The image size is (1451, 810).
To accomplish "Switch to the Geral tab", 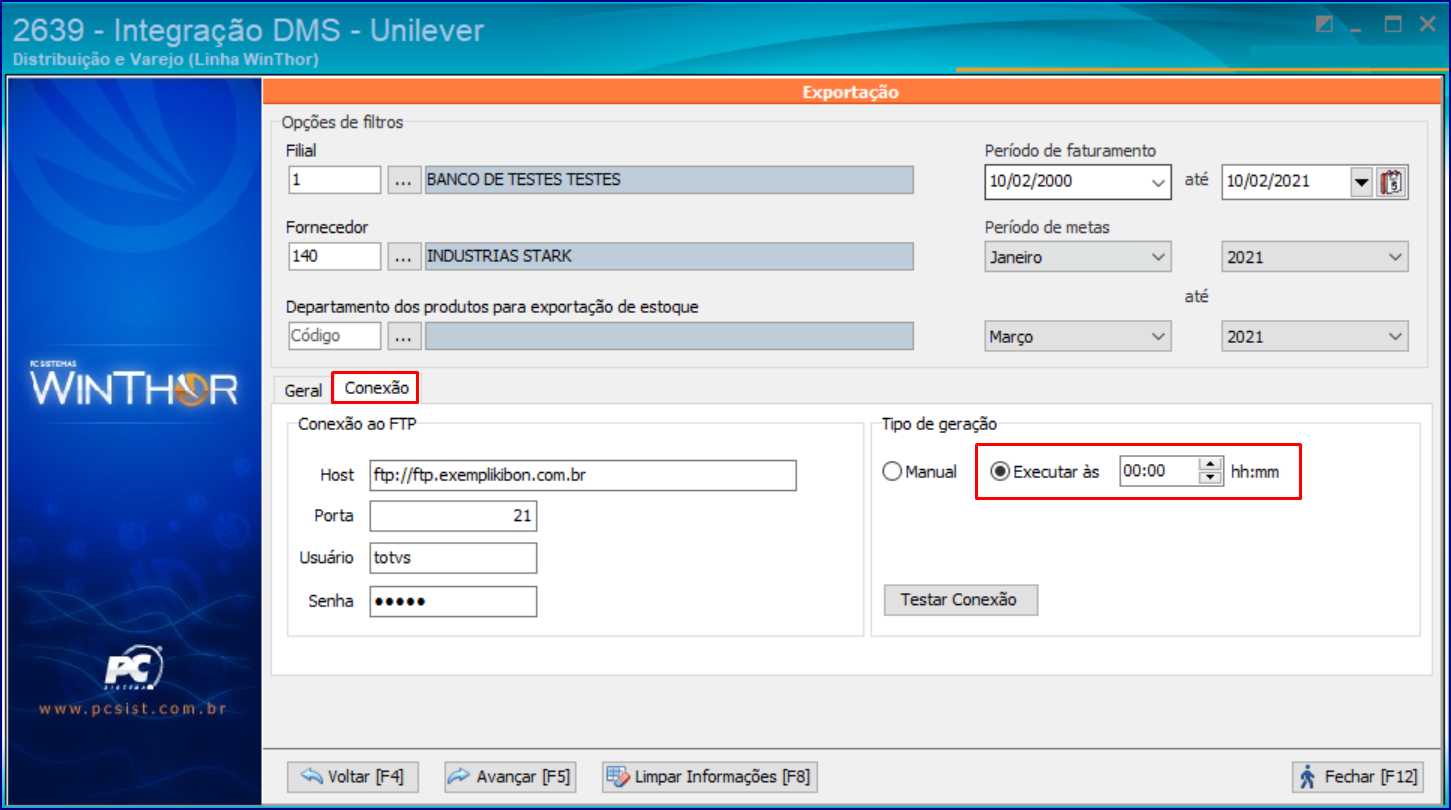I will (304, 390).
